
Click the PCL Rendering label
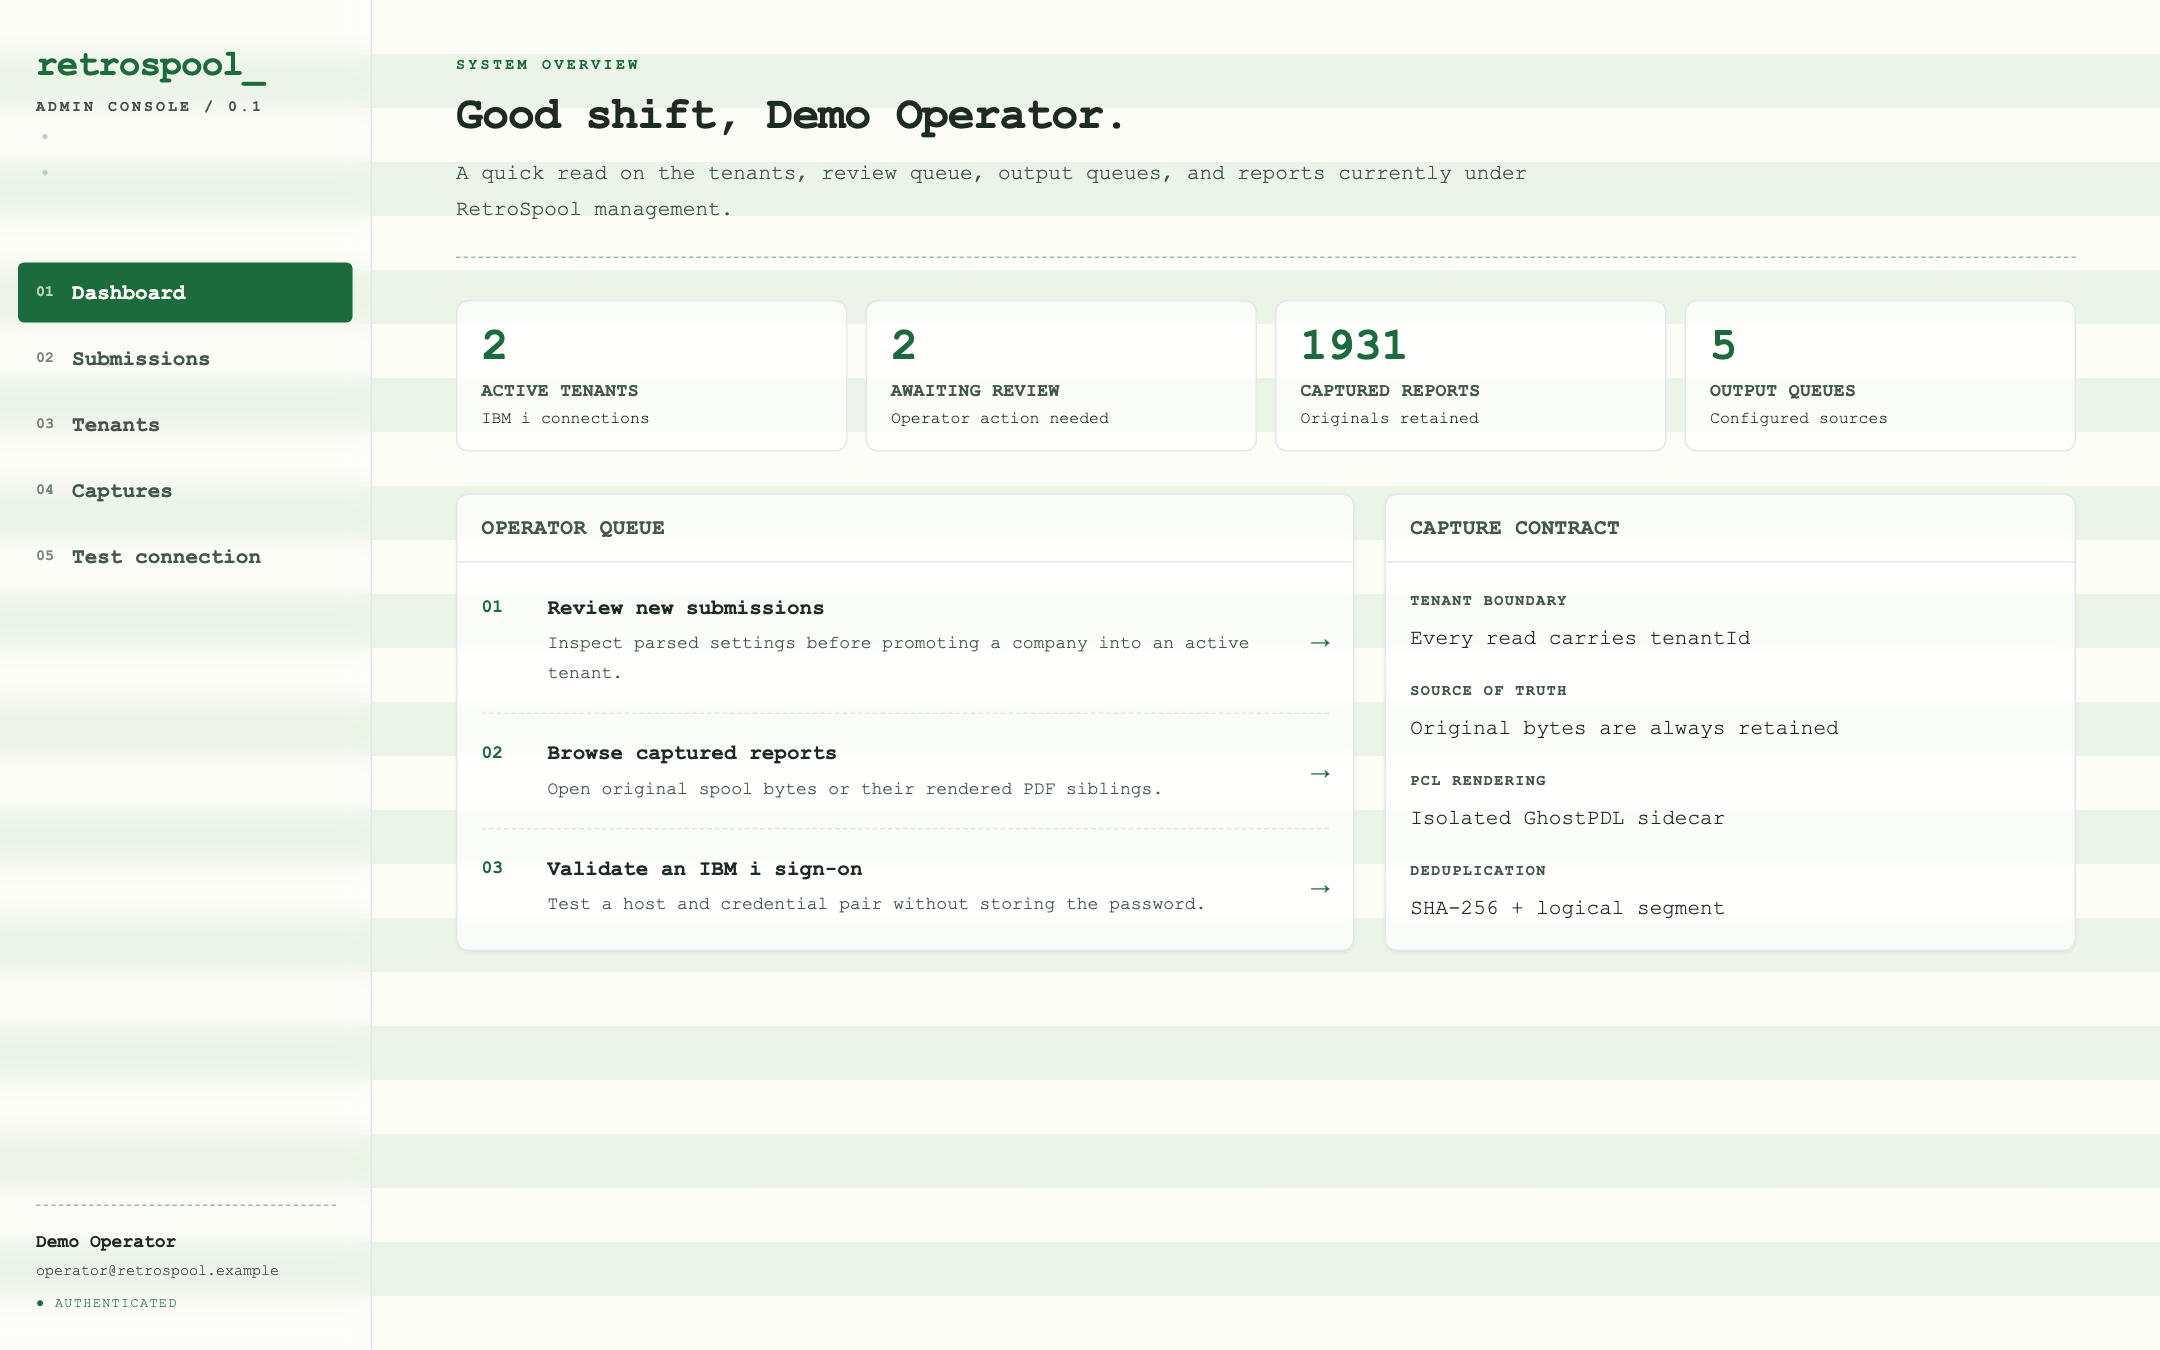[1478, 780]
